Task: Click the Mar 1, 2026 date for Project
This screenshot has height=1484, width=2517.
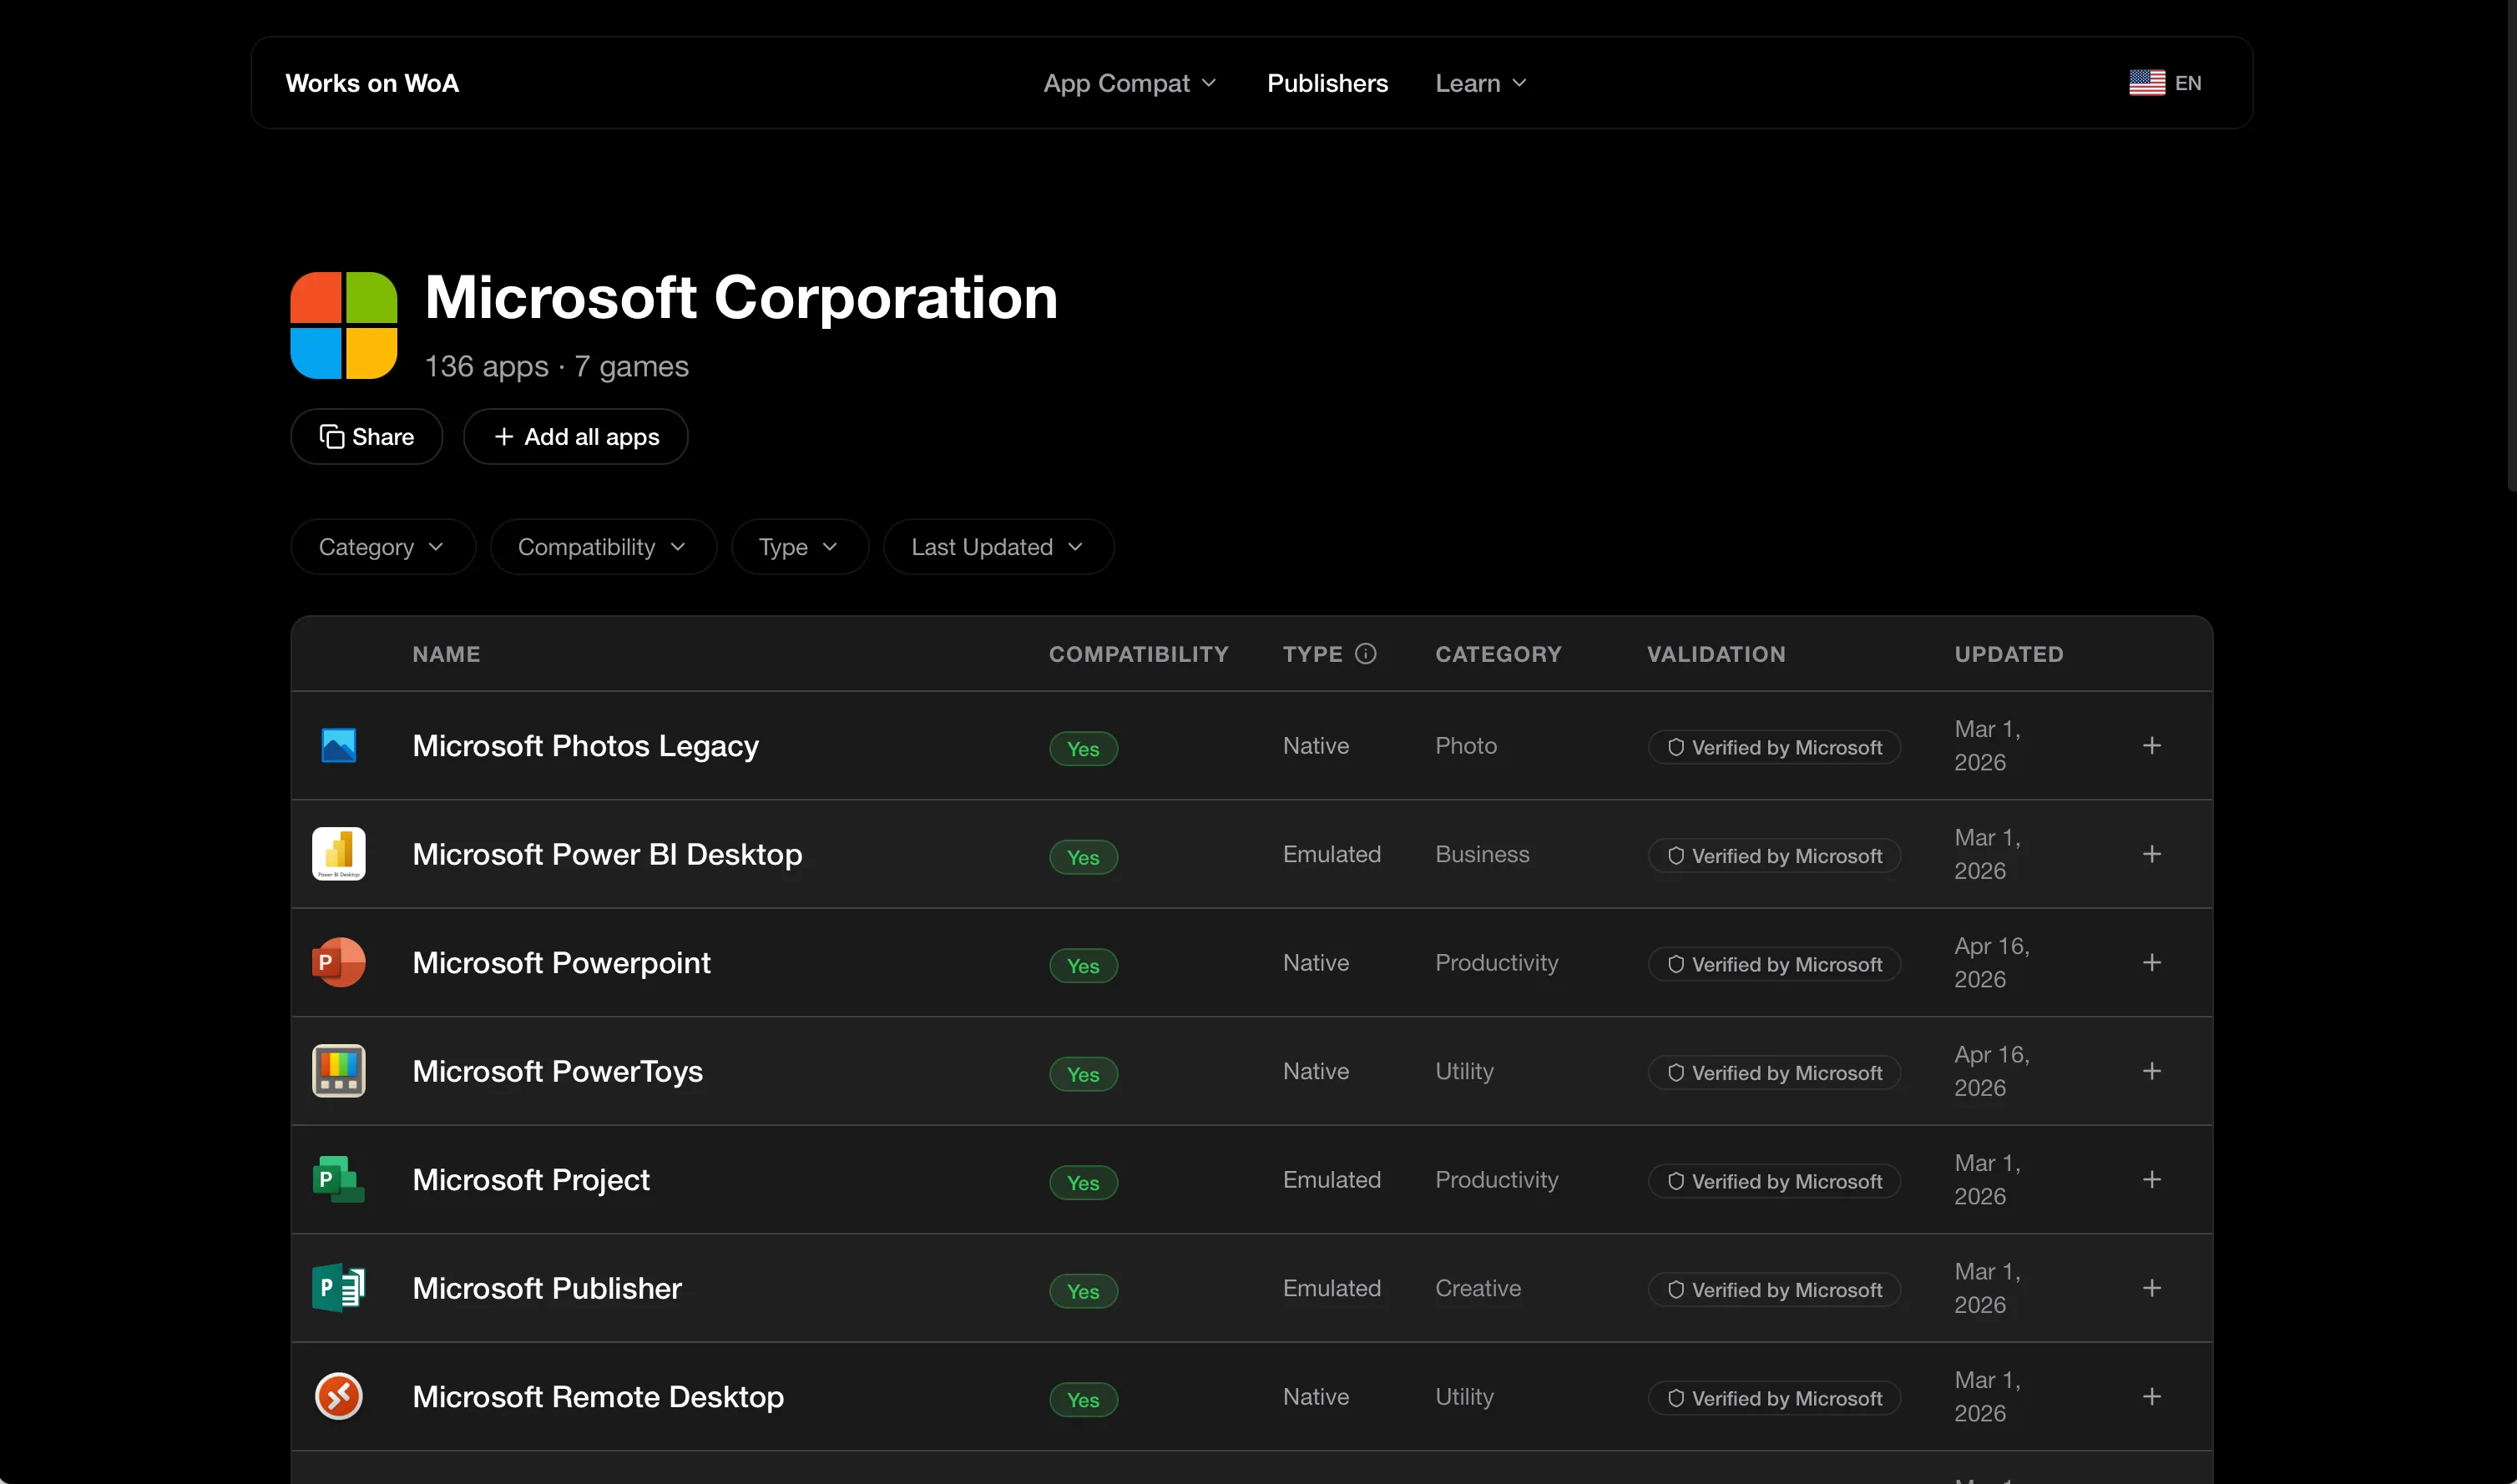Action: click(1988, 1180)
